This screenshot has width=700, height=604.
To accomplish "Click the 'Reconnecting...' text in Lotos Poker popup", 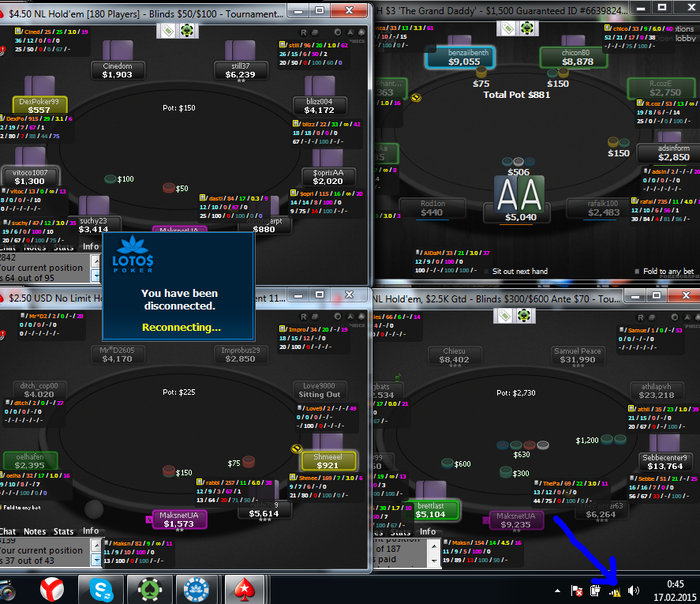I will coord(181,327).
